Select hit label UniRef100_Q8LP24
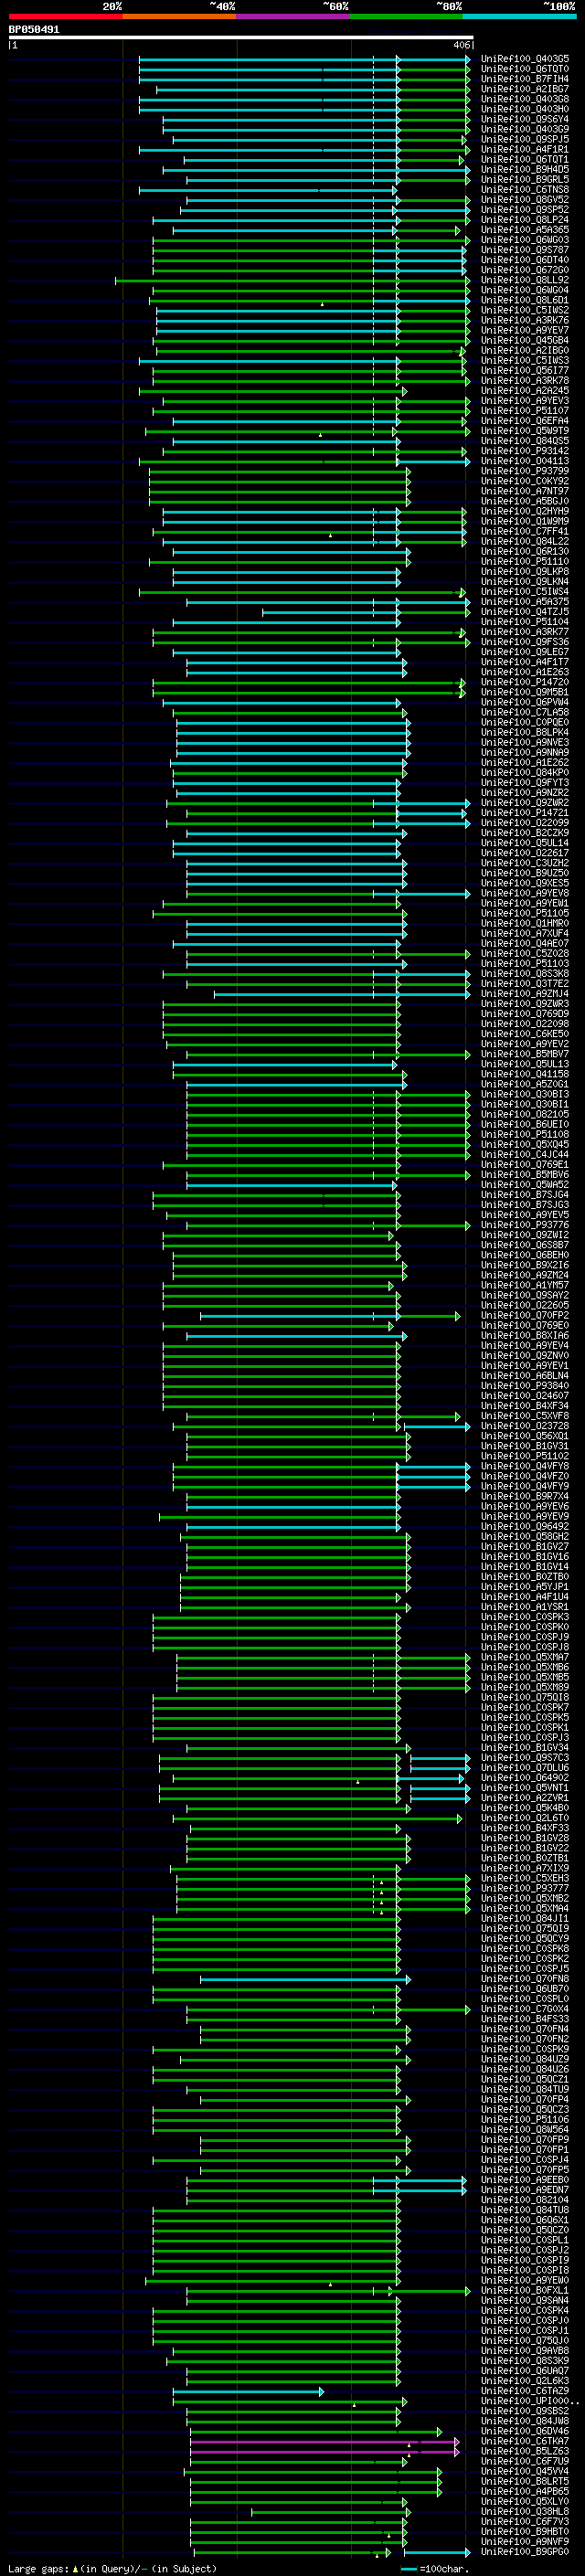The width and height of the screenshot is (585, 2576). (x=525, y=220)
